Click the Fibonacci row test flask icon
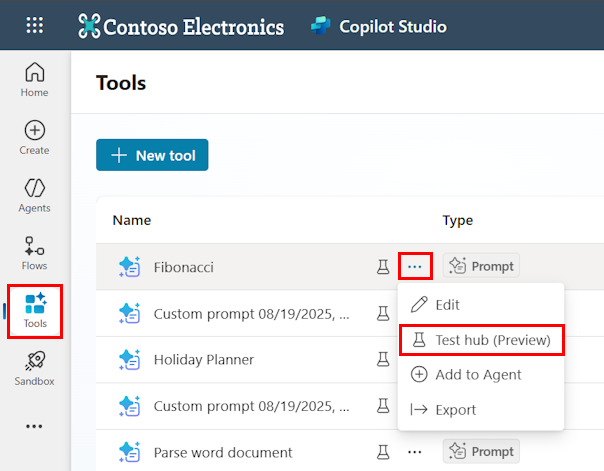Viewport: 604px width, 471px height. 381,267
